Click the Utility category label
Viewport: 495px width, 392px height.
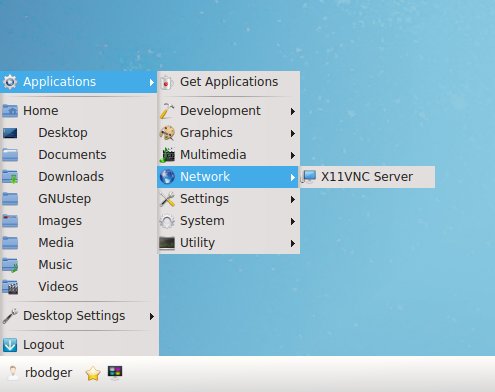tap(198, 243)
